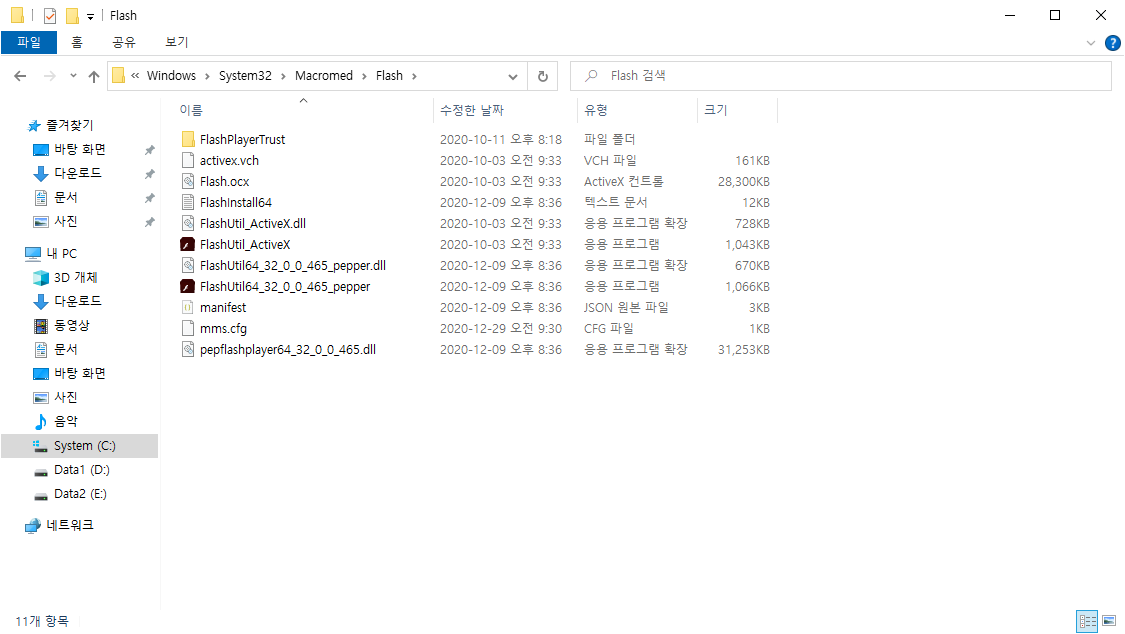Viewport: 1125px width, 634px height.
Task: Select pepflashplayer64_32_0_0_465.dll file icon
Action: 188,349
